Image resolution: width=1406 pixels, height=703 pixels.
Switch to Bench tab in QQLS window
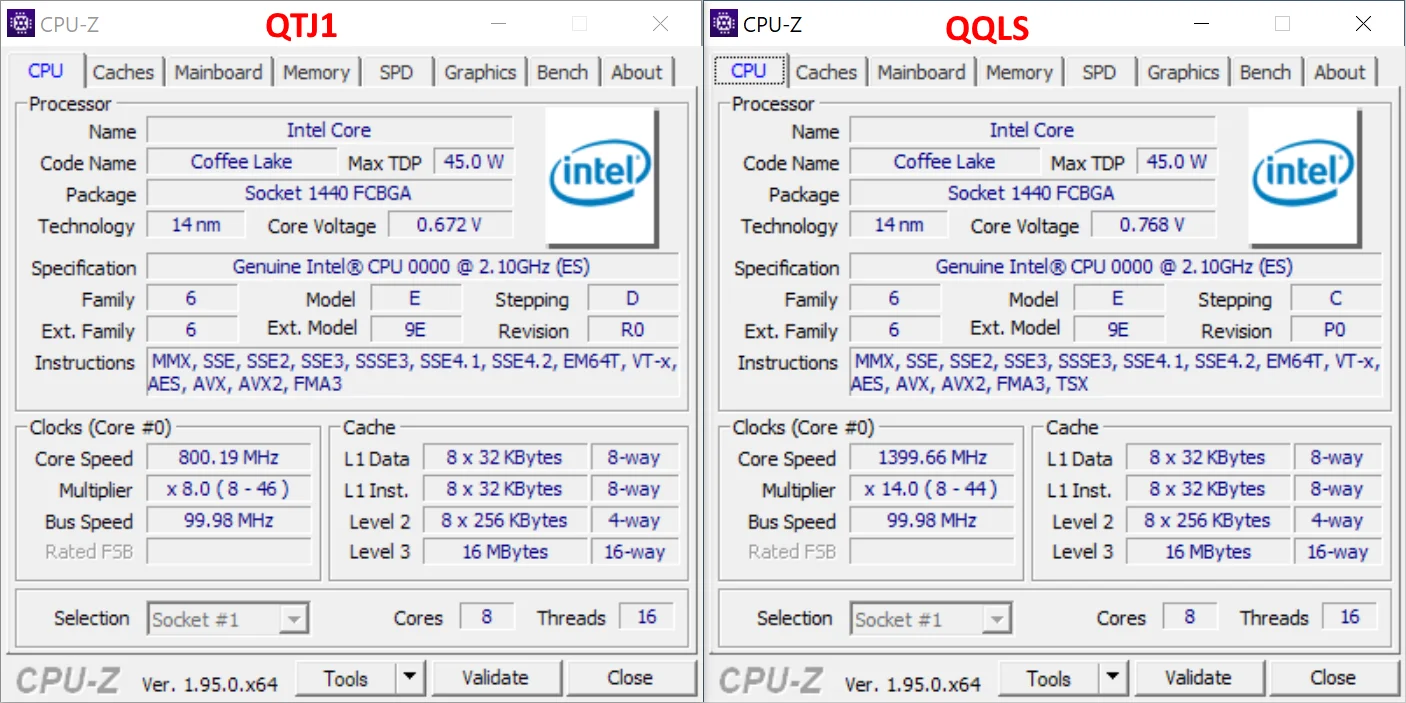coord(1265,72)
